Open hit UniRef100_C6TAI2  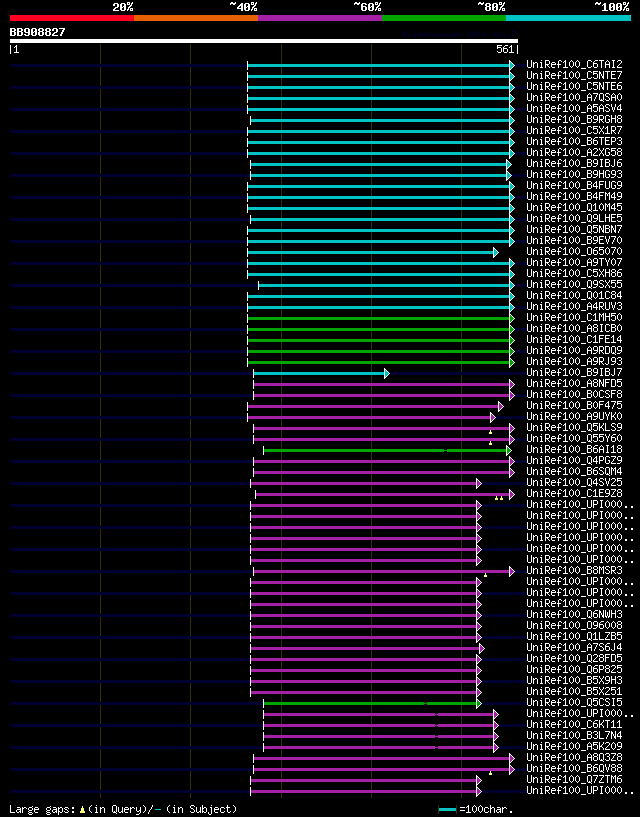pos(574,65)
